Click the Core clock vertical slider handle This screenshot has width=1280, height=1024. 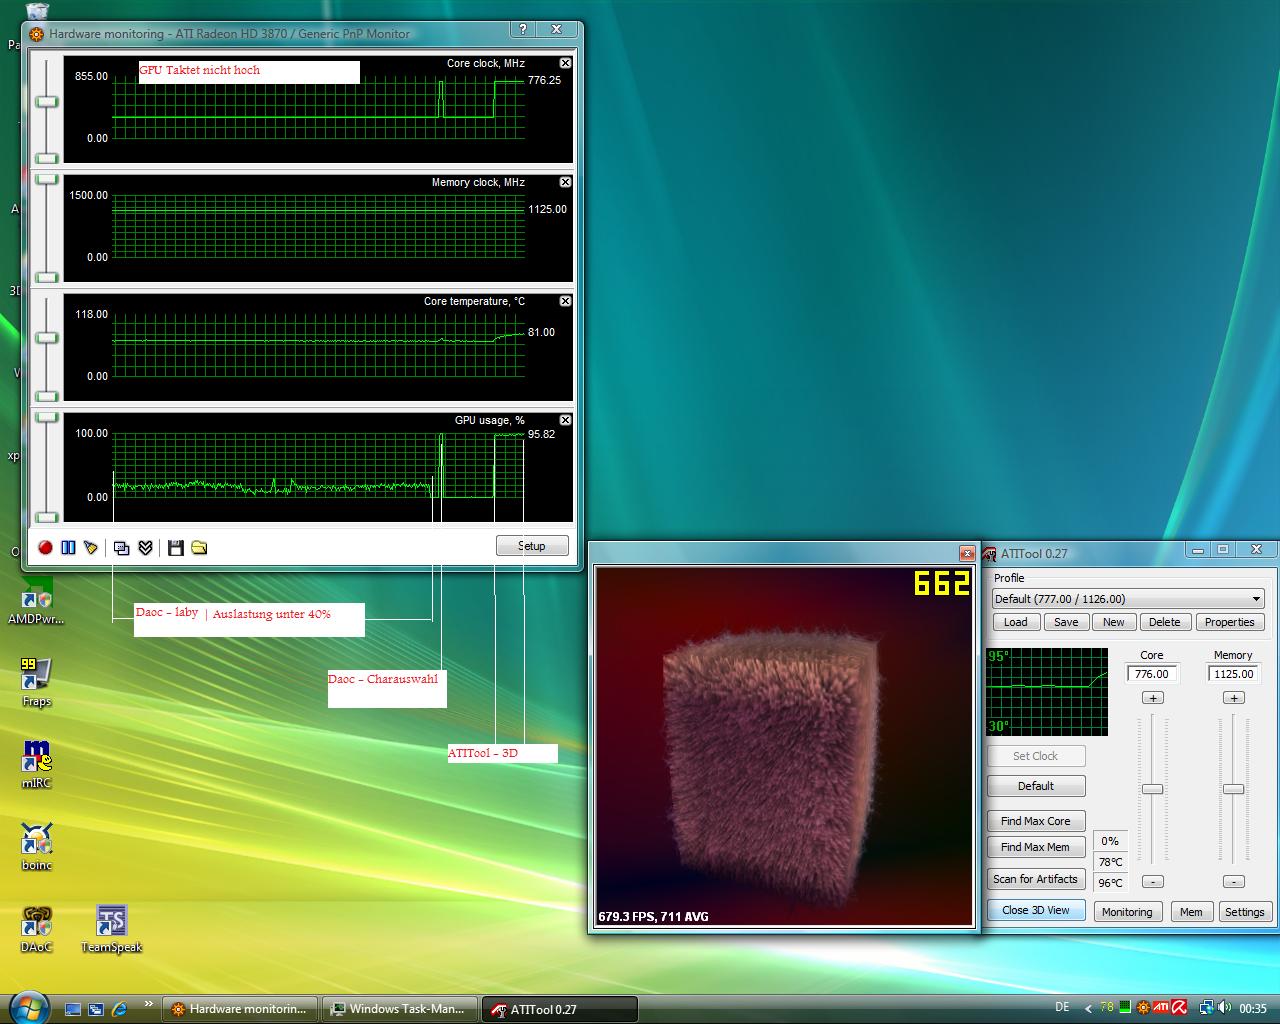[x=1152, y=789]
